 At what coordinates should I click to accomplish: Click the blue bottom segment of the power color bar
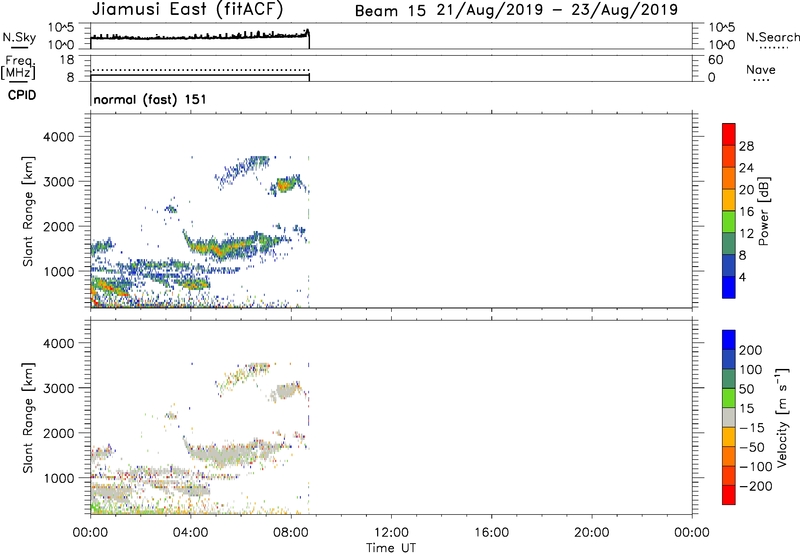(x=729, y=287)
